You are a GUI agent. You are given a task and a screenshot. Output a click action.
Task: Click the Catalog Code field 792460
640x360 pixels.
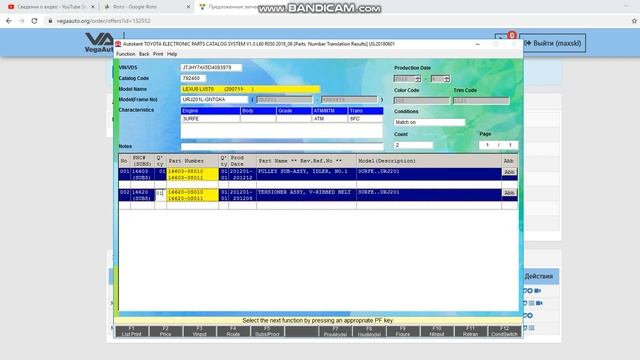click(193, 78)
